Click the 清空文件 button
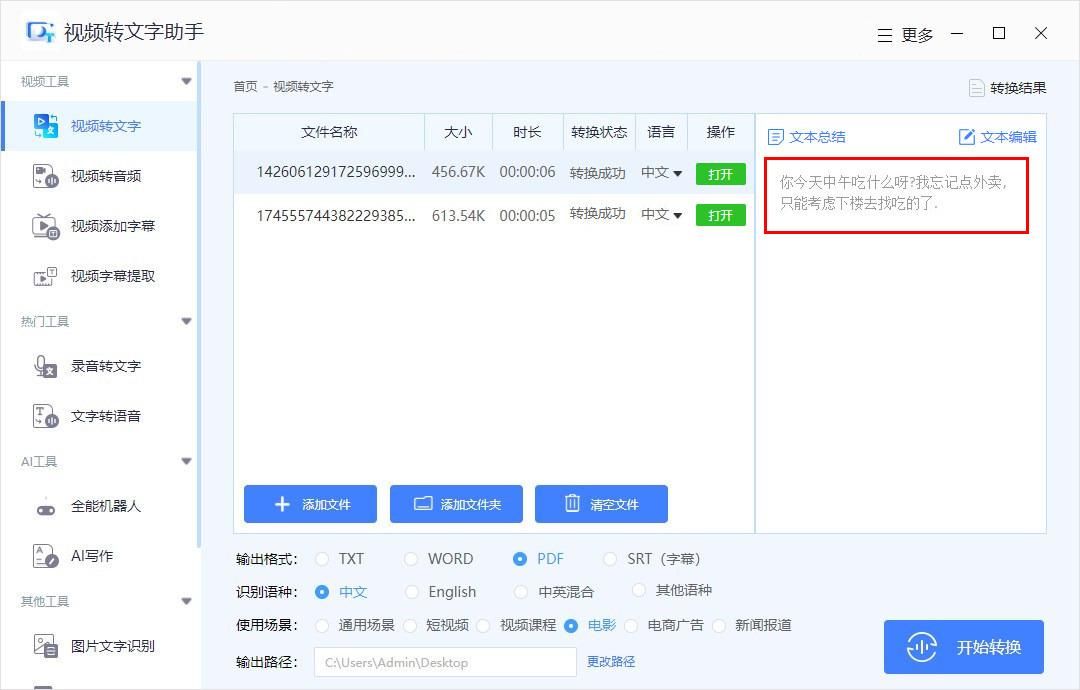Viewport: 1080px width, 690px height. (x=601, y=504)
